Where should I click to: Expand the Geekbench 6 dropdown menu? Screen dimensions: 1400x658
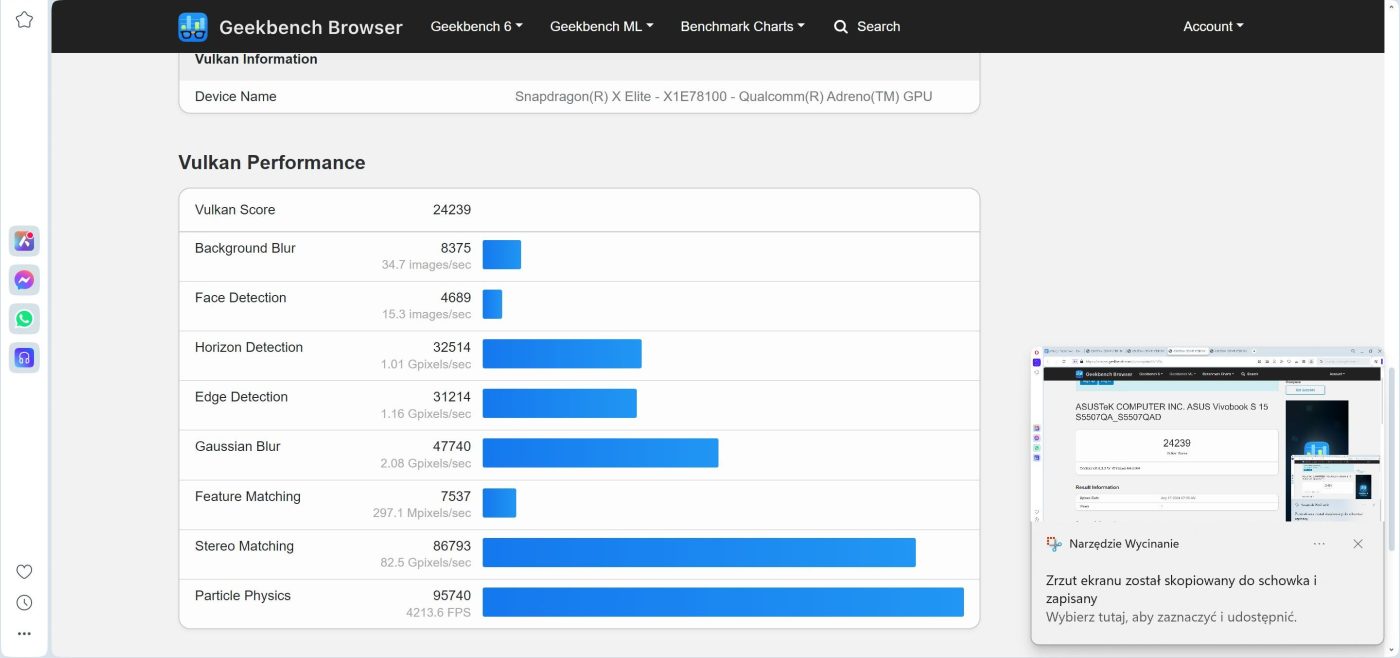pyautogui.click(x=477, y=27)
